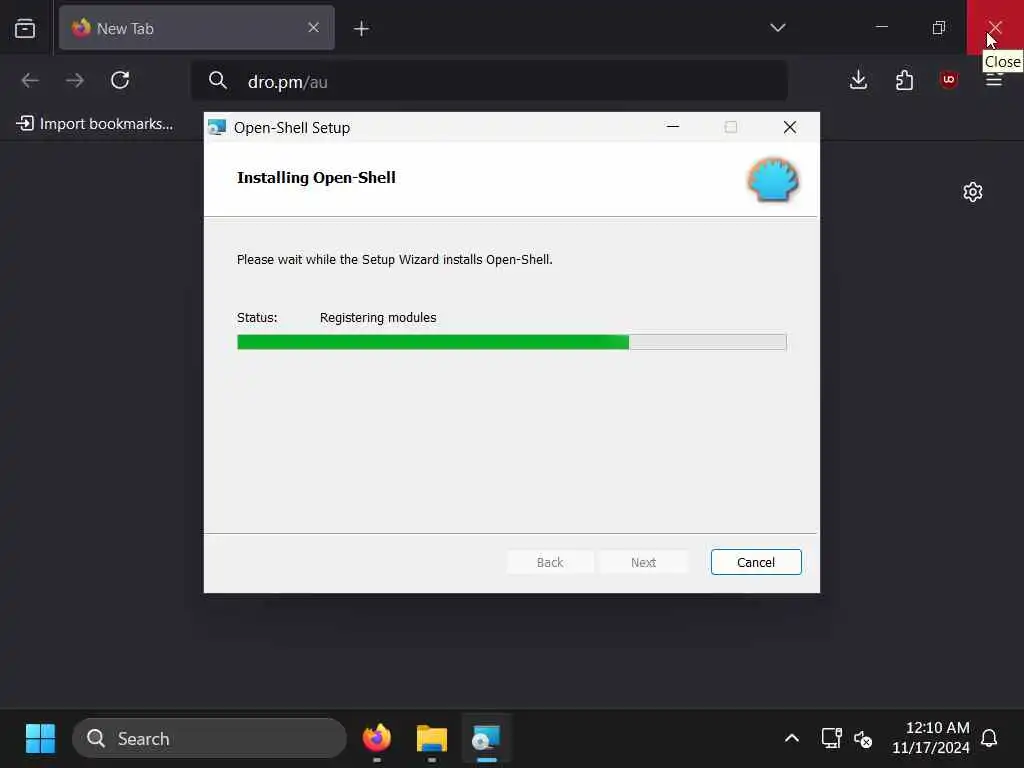Screen dimensions: 1024x768
Task: Open the Firefox downloads panel
Action: (x=858, y=80)
